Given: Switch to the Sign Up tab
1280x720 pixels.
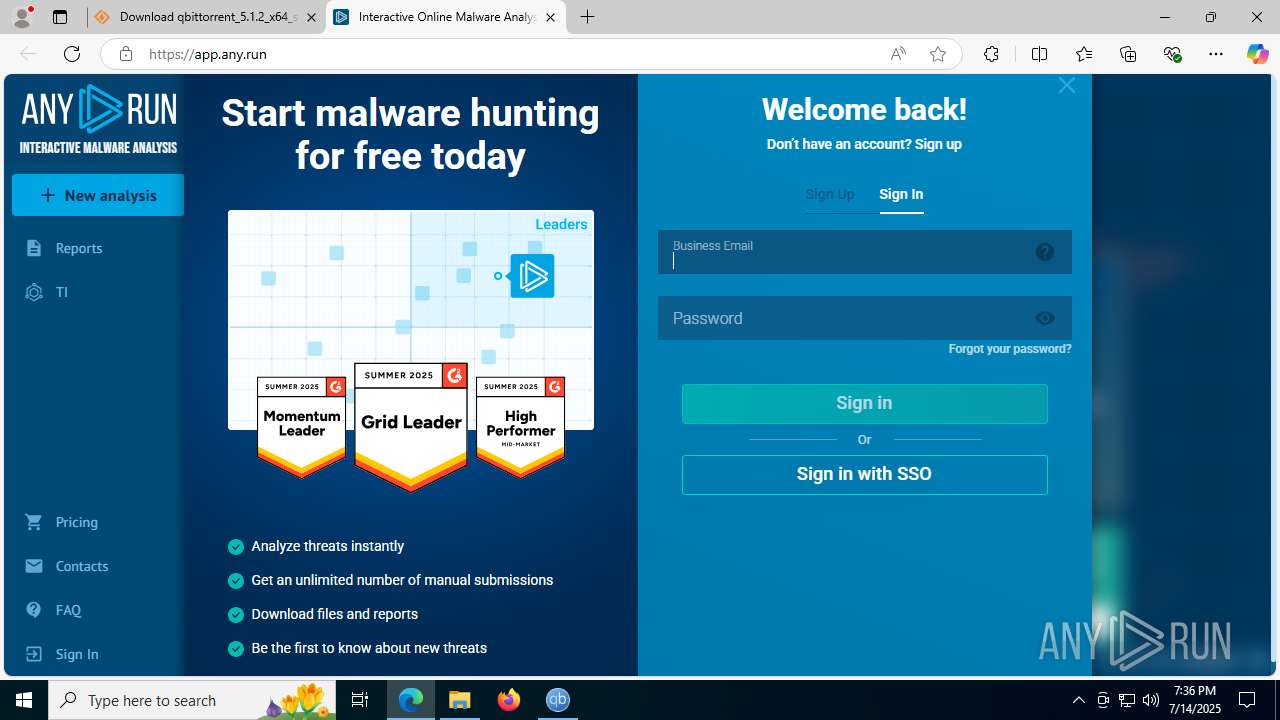Looking at the screenshot, I should [x=830, y=194].
